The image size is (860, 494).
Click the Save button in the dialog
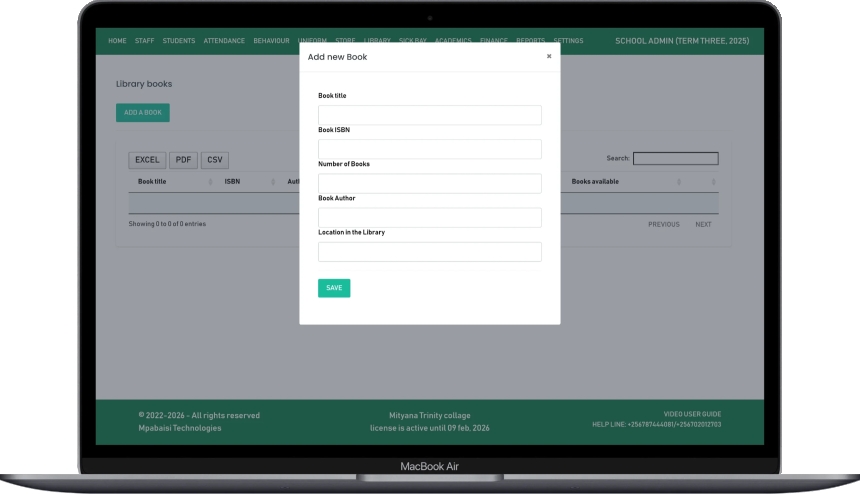(334, 288)
